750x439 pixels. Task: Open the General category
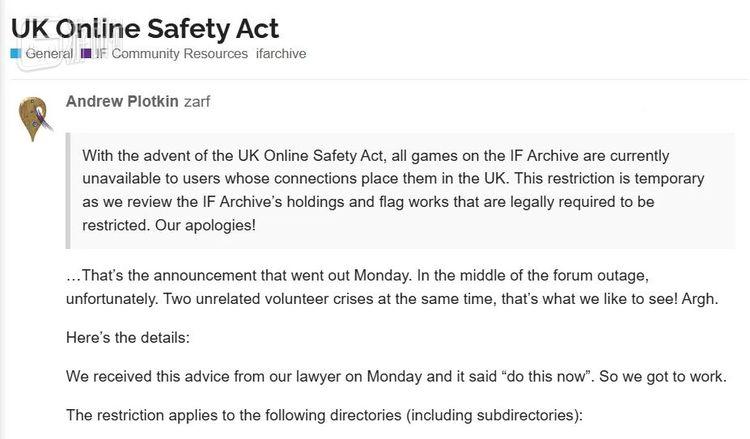tap(48, 54)
